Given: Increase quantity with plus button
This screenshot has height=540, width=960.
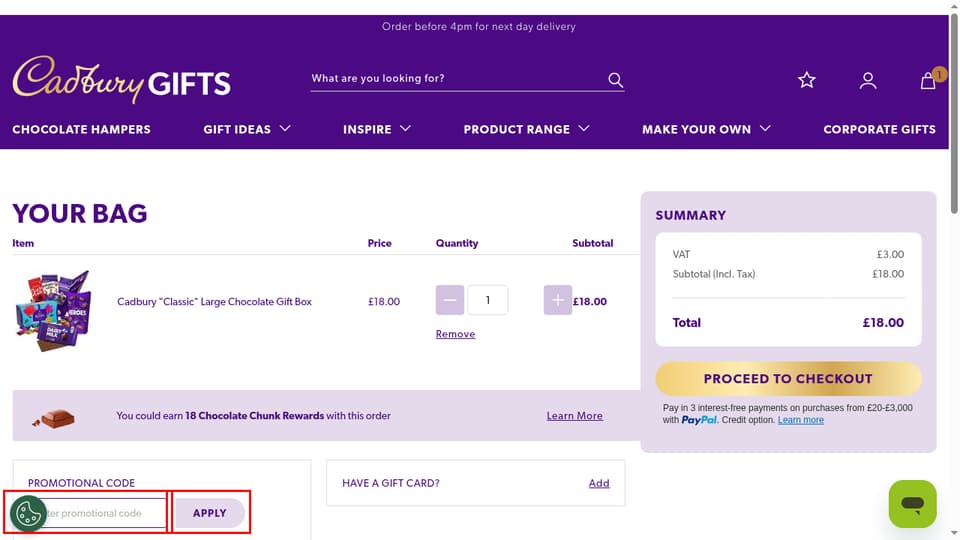Looking at the screenshot, I should 557,300.
